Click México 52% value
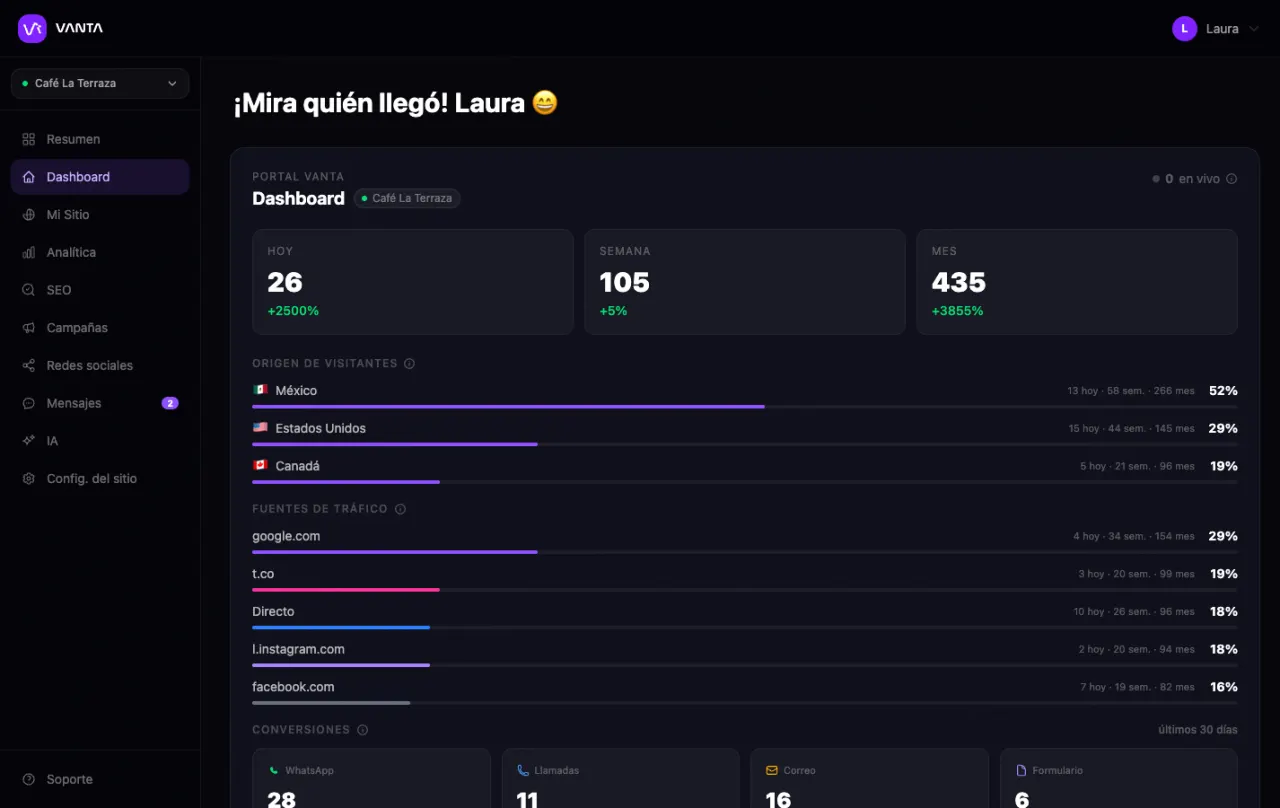The width and height of the screenshot is (1280, 808). [1223, 390]
